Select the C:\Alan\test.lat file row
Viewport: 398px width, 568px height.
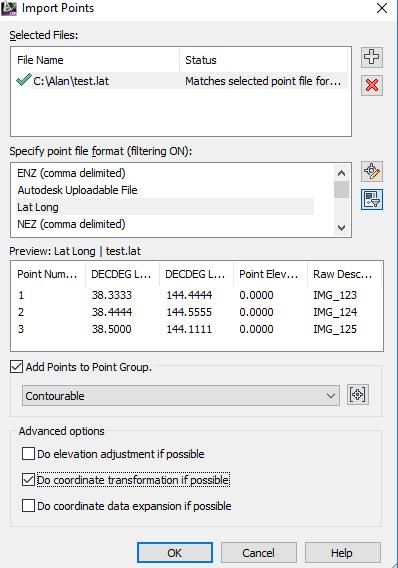click(181, 81)
